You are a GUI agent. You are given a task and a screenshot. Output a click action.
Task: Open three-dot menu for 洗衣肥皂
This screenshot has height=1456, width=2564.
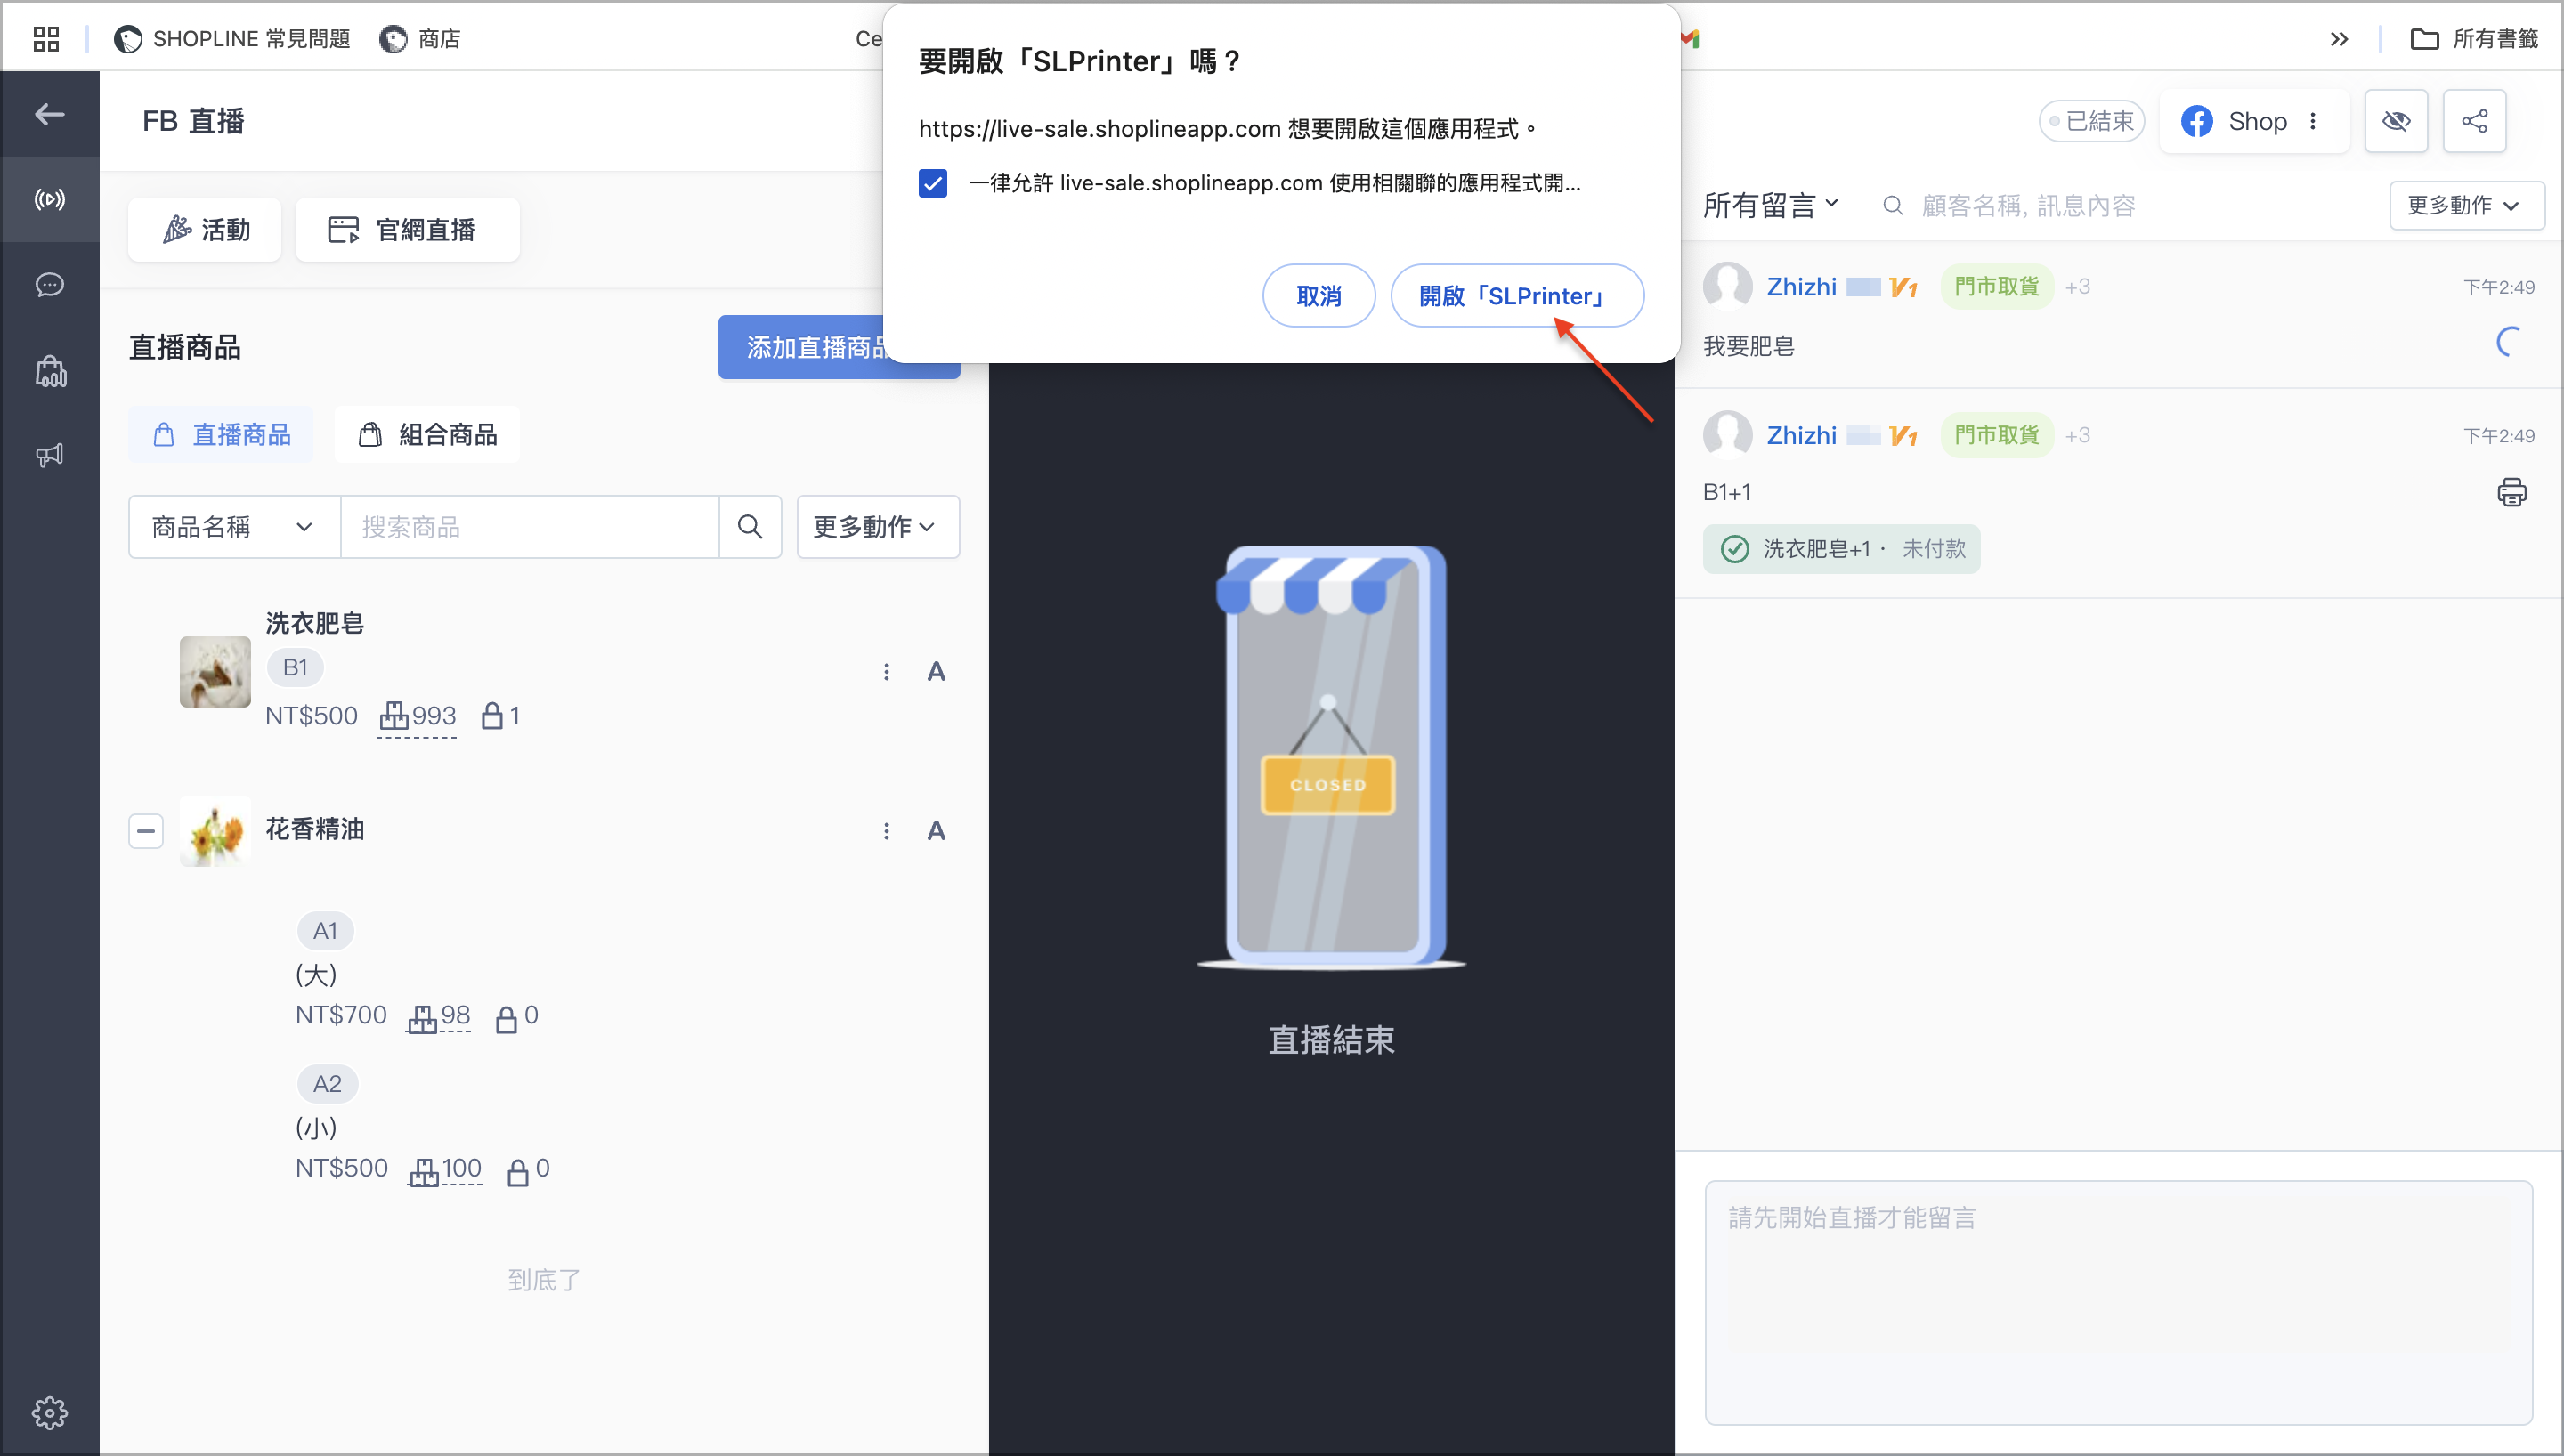point(886,672)
